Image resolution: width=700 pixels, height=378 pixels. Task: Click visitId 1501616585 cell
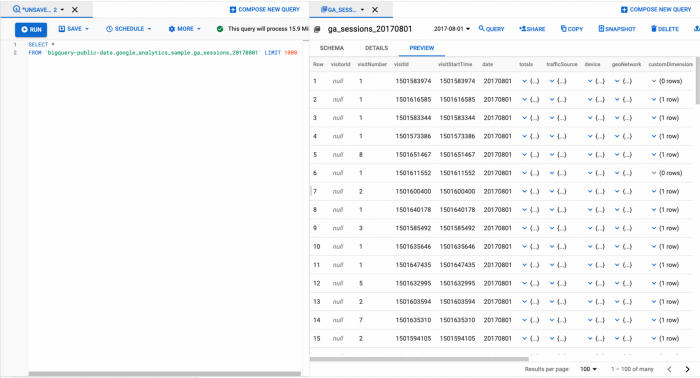click(413, 100)
